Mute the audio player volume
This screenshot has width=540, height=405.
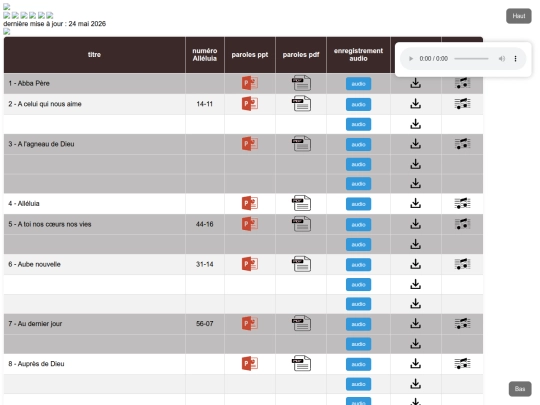click(x=502, y=59)
